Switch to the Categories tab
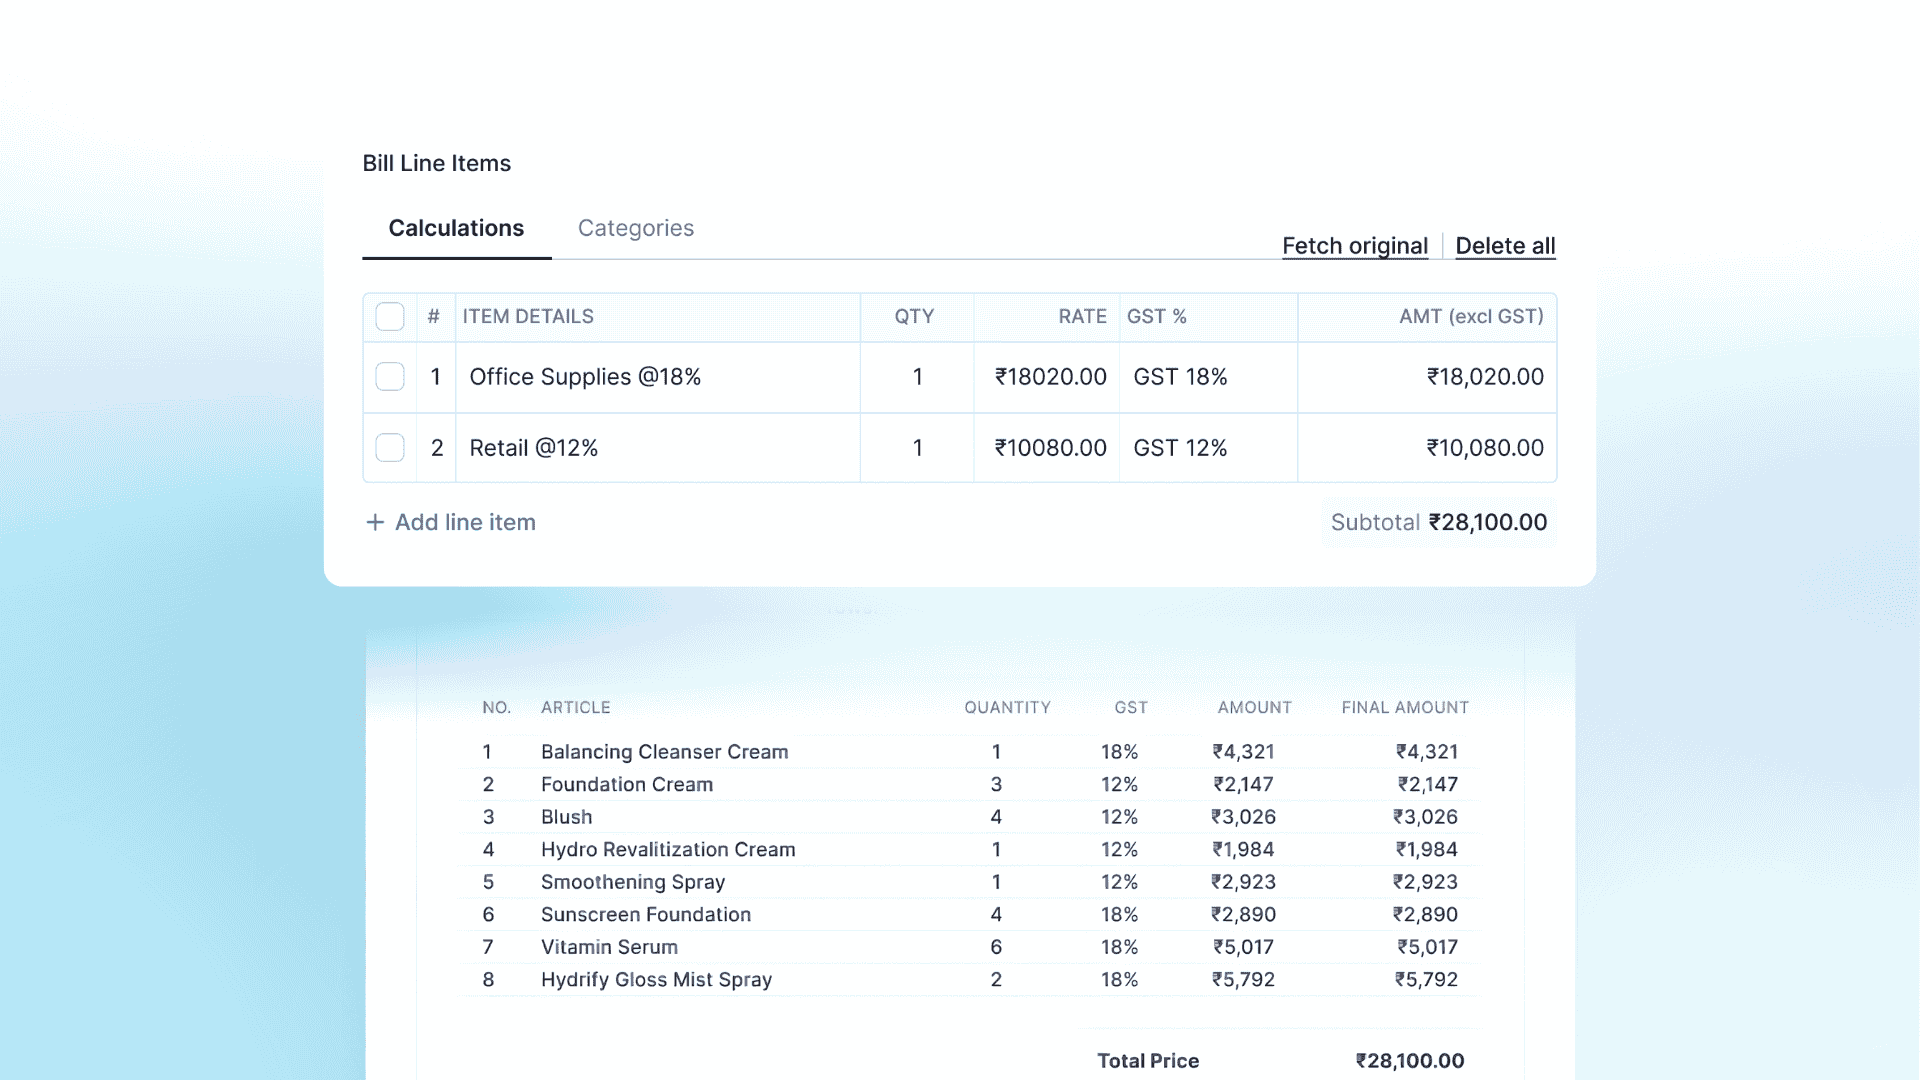The height and width of the screenshot is (1080, 1920). point(635,228)
